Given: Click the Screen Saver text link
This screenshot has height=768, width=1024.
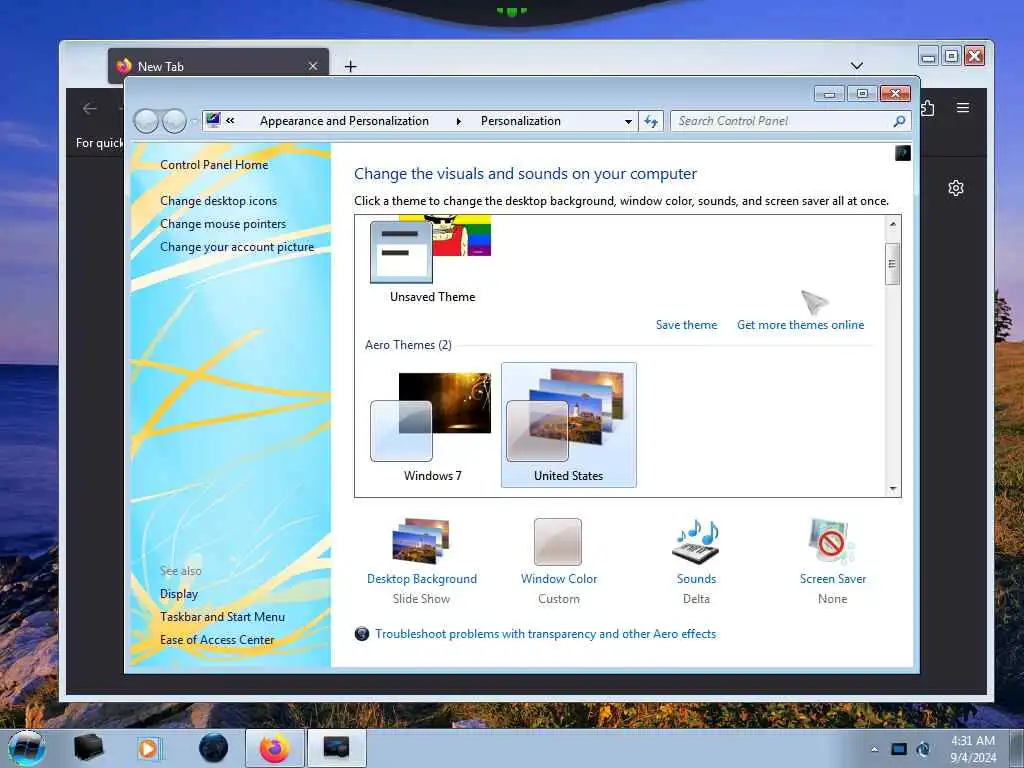Looking at the screenshot, I should 833,579.
